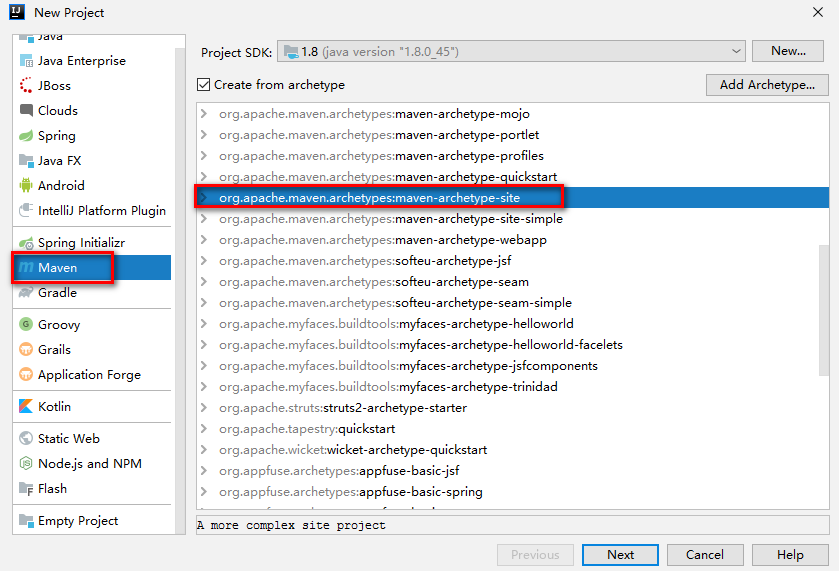Click the Java Enterprise icon in sidebar
The width and height of the screenshot is (839, 571).
pos(26,60)
